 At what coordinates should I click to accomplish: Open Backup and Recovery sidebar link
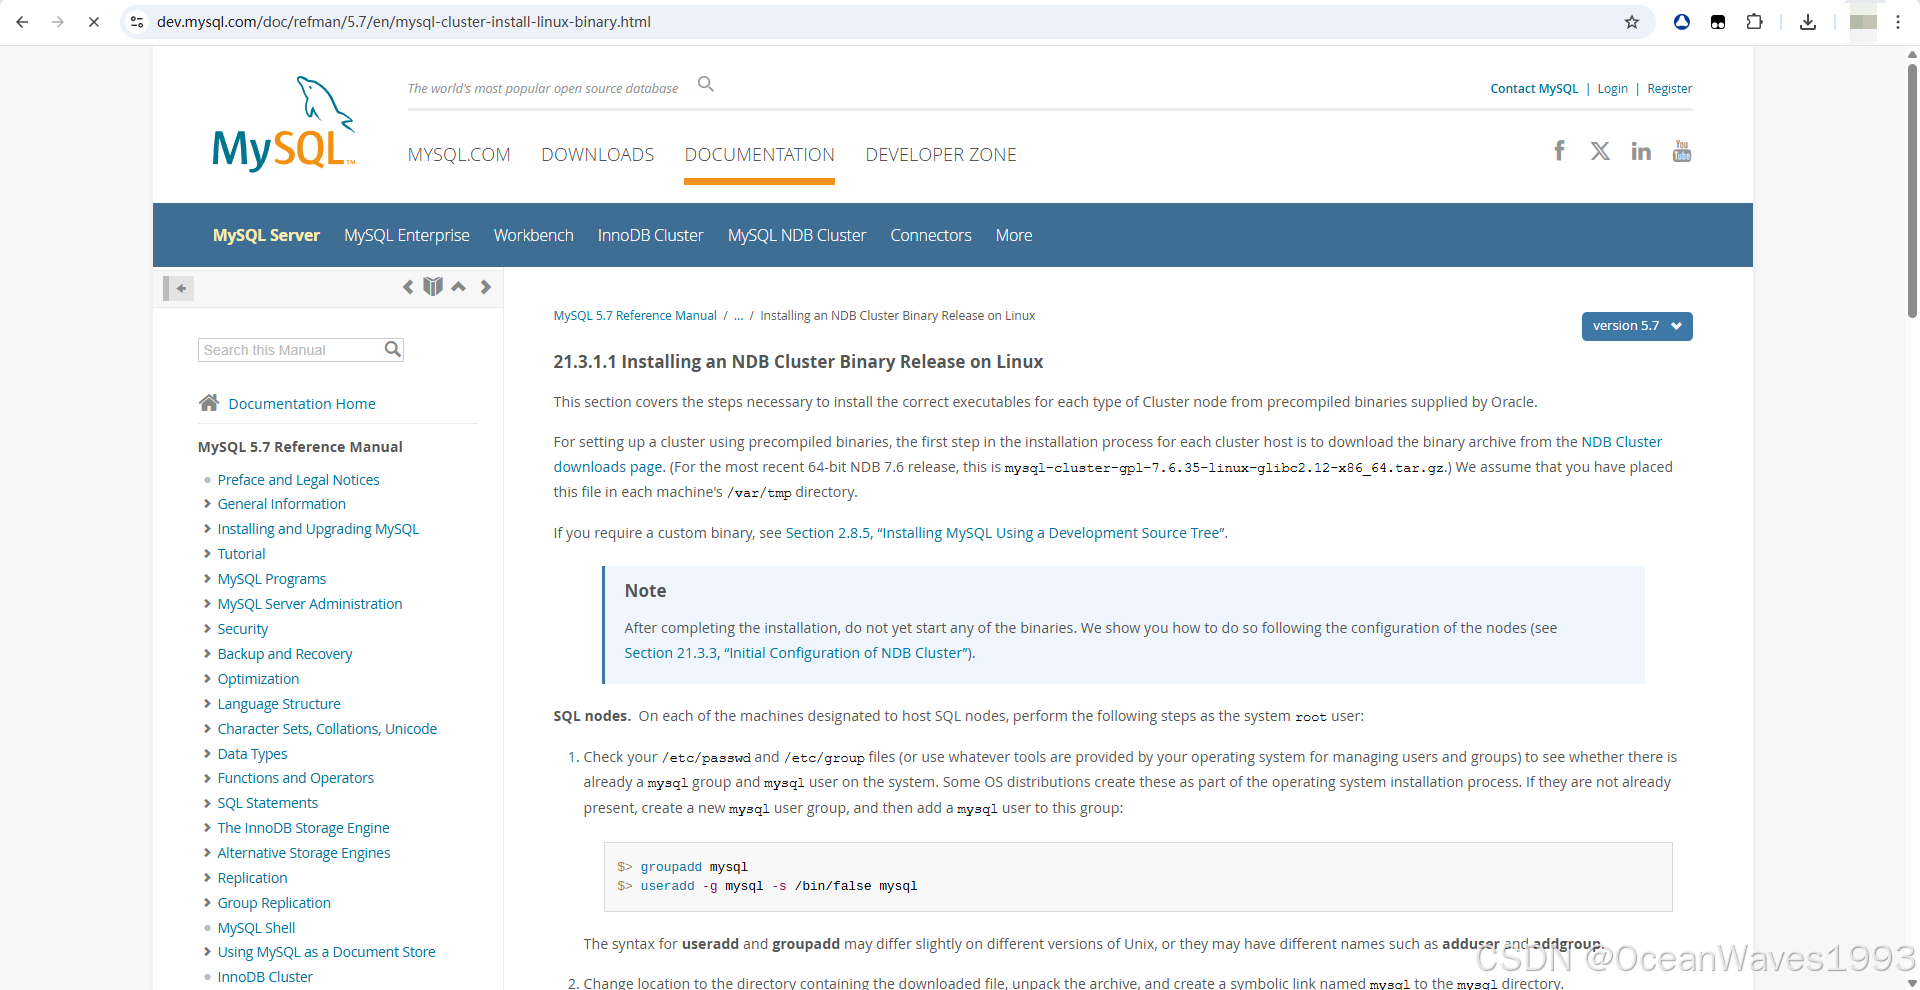click(285, 654)
